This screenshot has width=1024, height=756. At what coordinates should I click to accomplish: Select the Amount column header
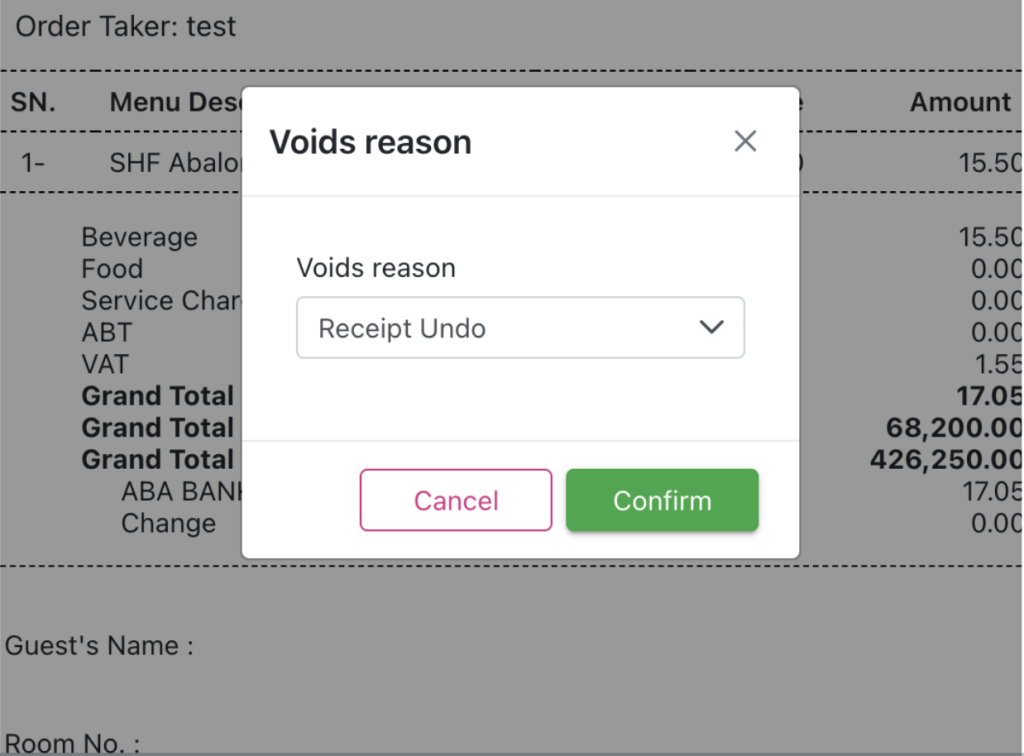(960, 102)
